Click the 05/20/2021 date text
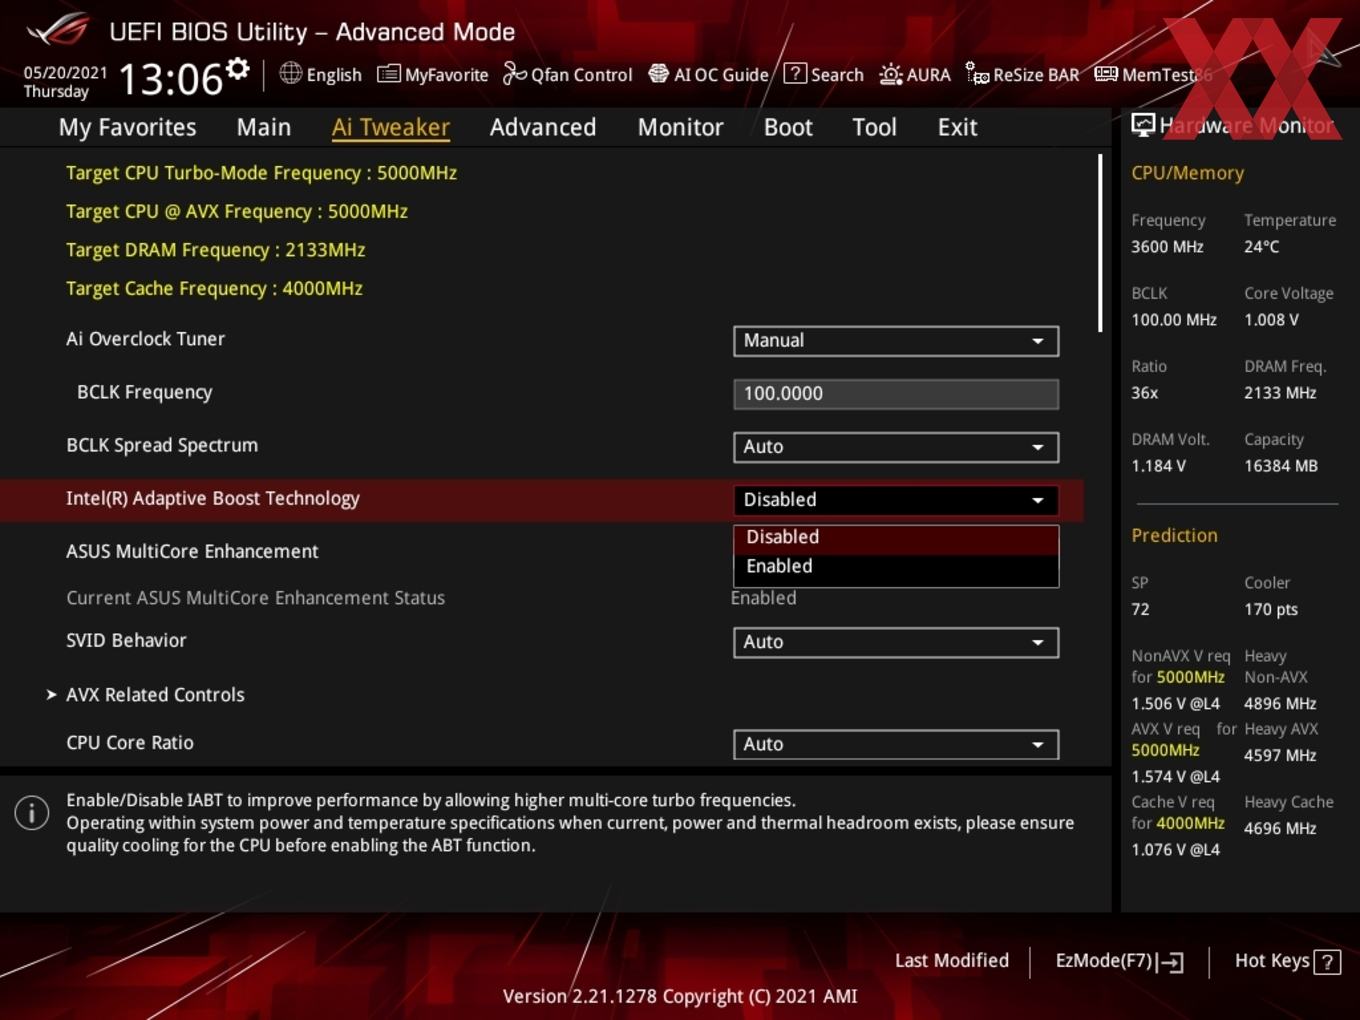Viewport: 1360px width, 1020px height. coord(65,72)
